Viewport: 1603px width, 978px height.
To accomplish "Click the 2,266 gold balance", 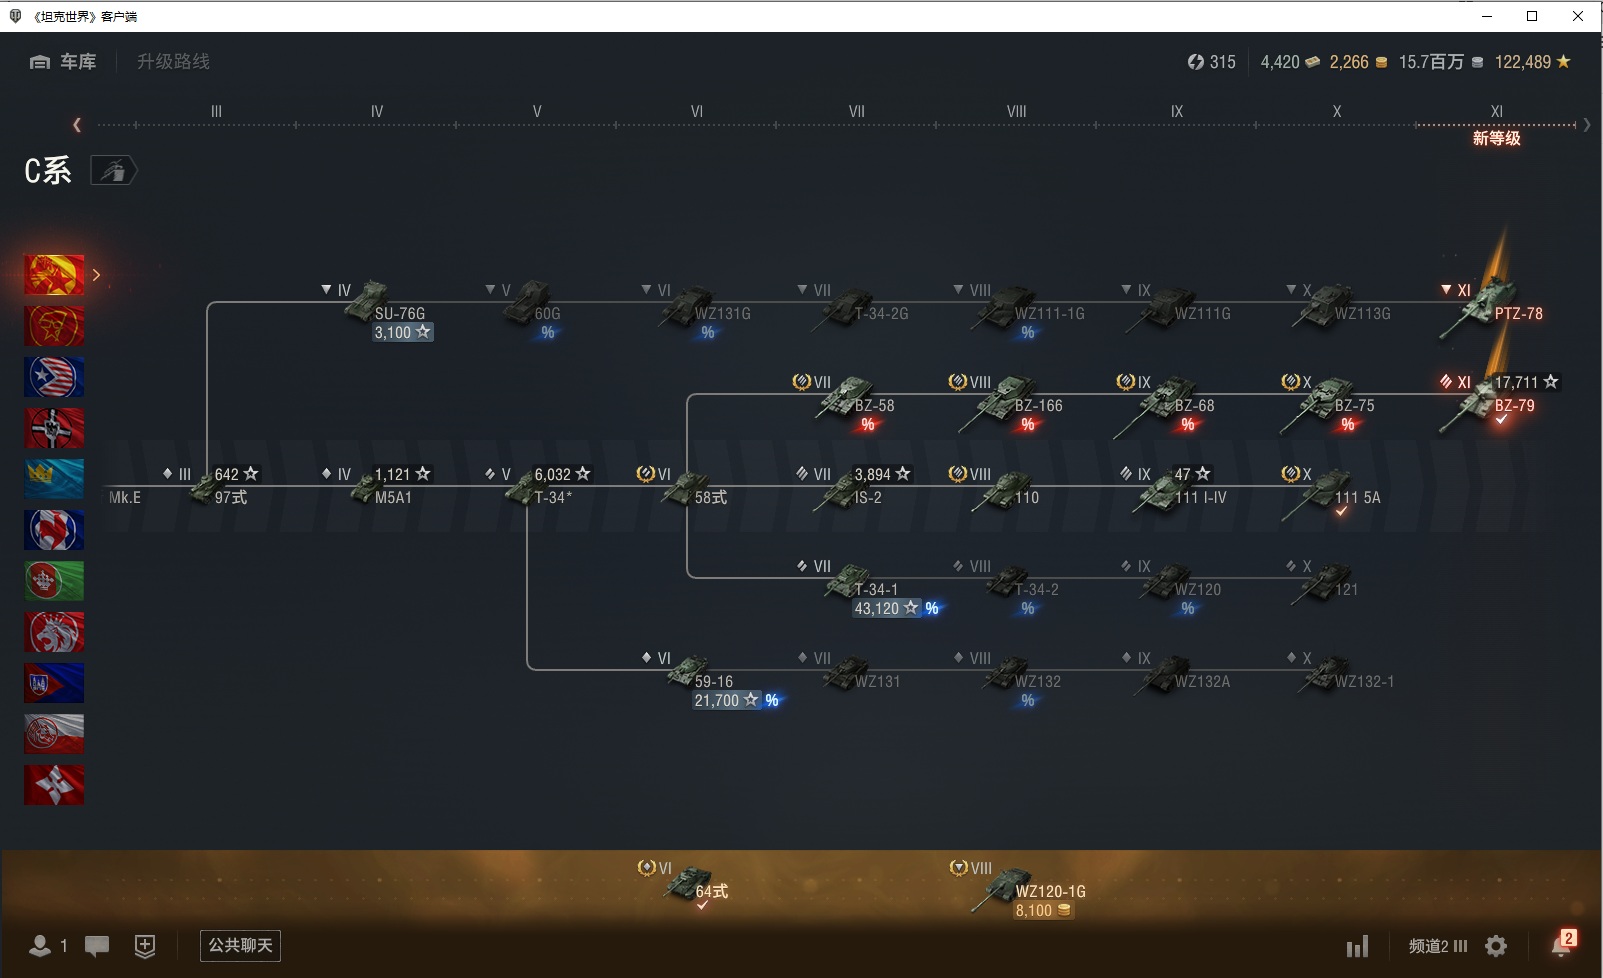I will (1358, 62).
